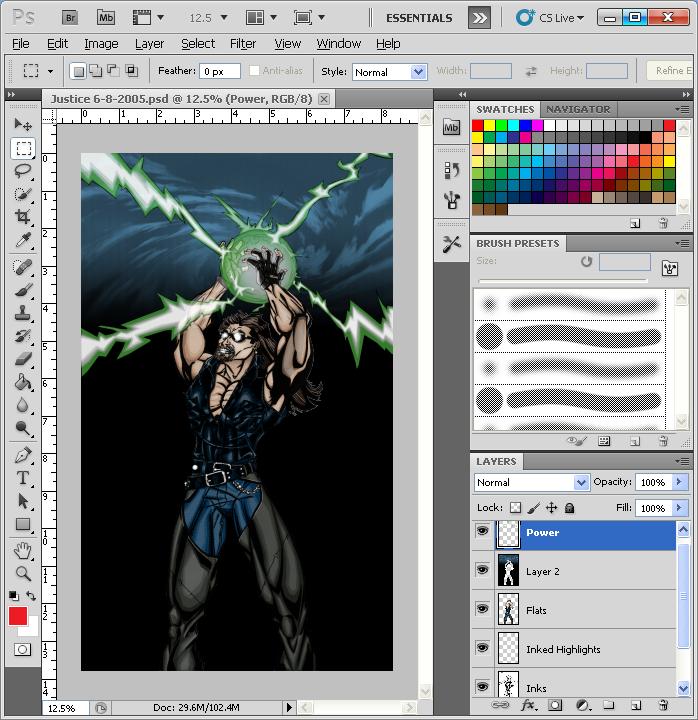Hide the Inks layer

(482, 686)
